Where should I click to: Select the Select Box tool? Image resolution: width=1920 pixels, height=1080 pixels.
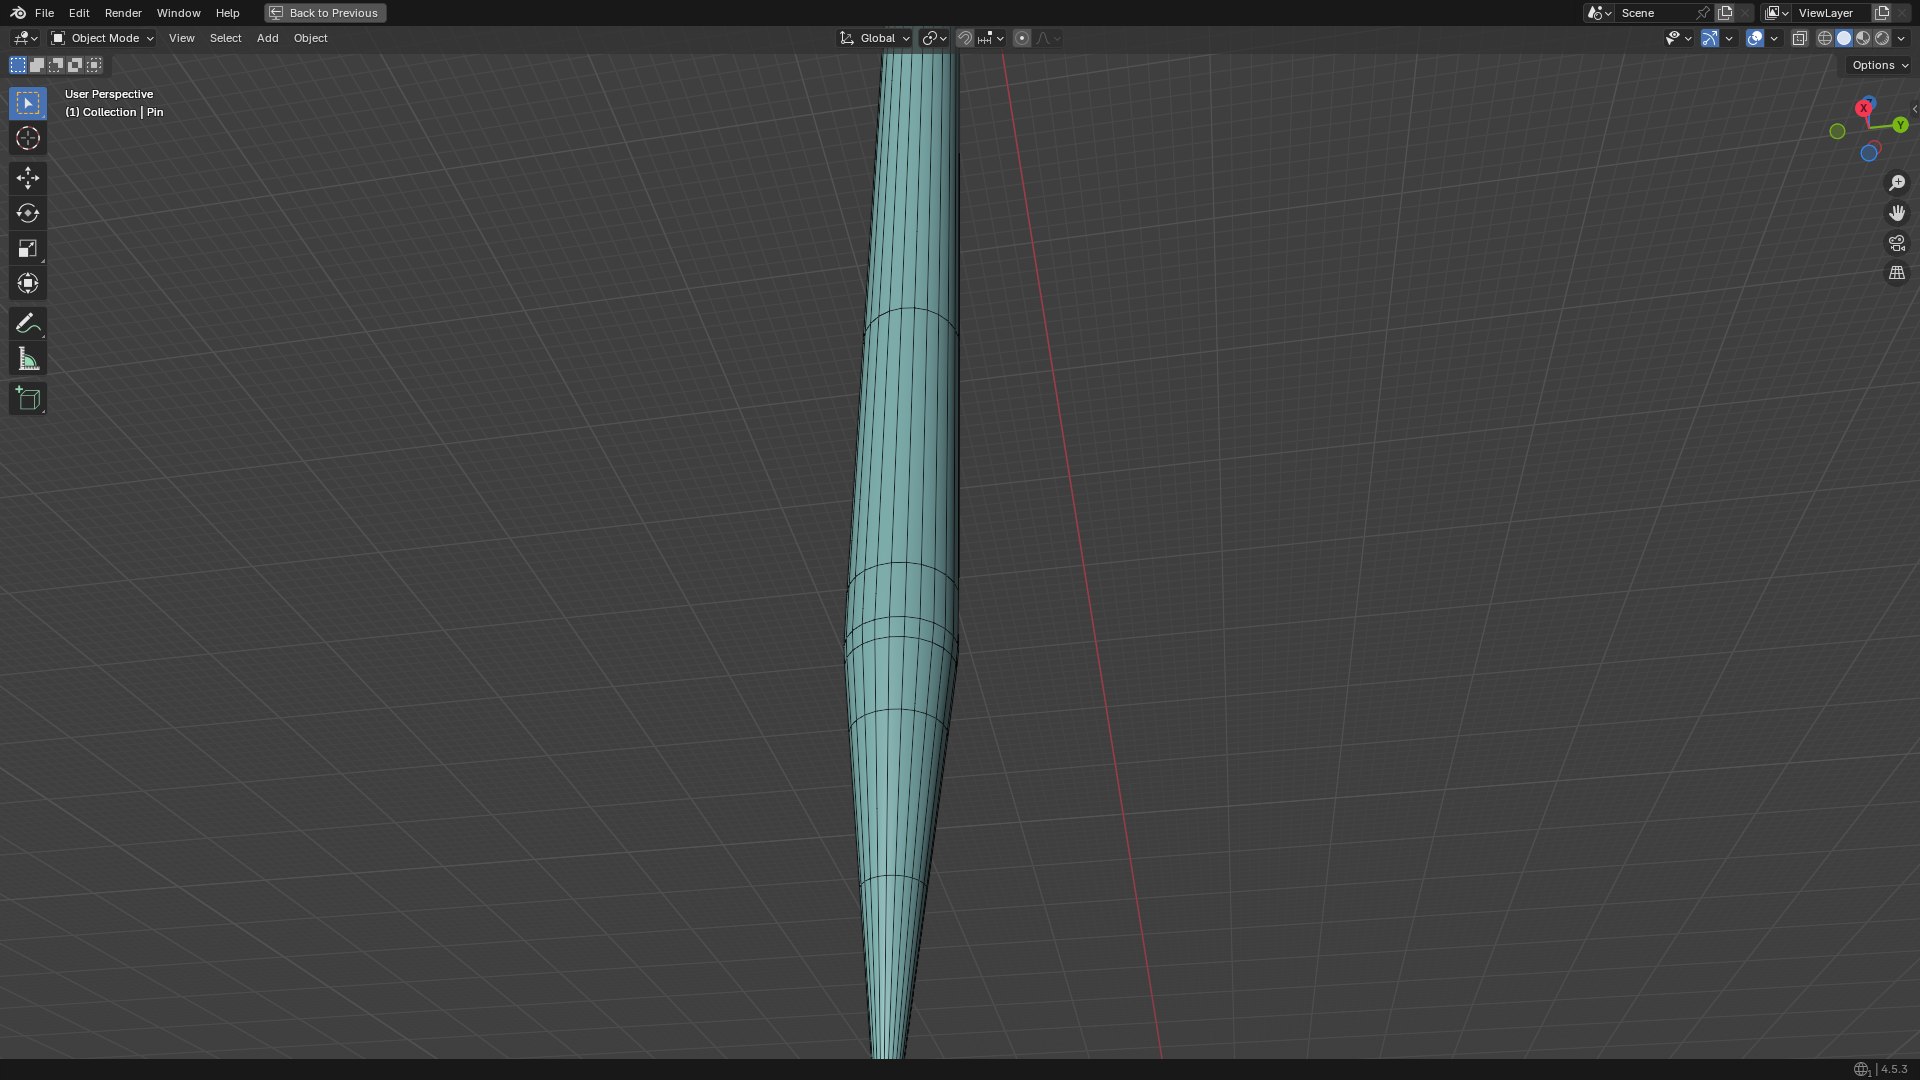(x=28, y=103)
